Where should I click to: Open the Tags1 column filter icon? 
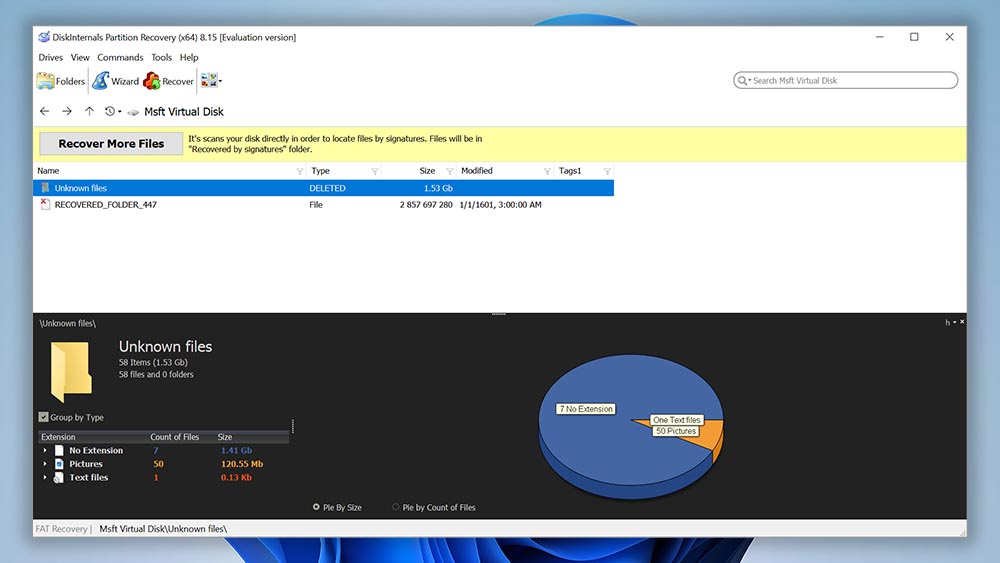607,172
